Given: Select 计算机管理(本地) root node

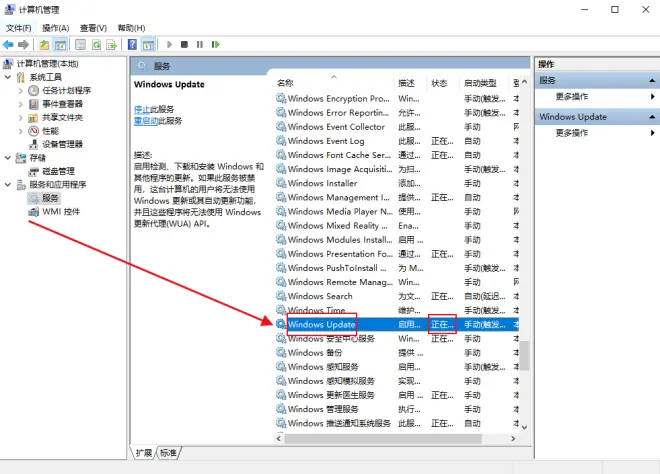Looking at the screenshot, I should (47, 64).
